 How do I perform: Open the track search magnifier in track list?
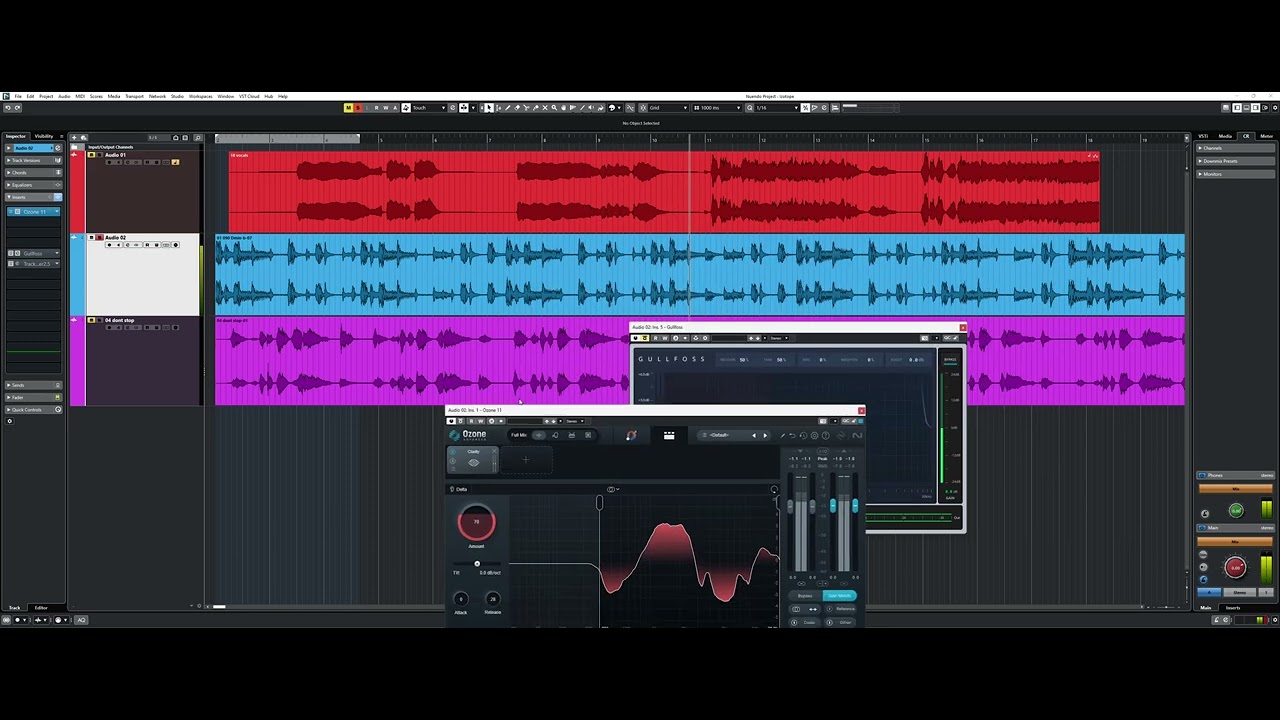click(198, 138)
